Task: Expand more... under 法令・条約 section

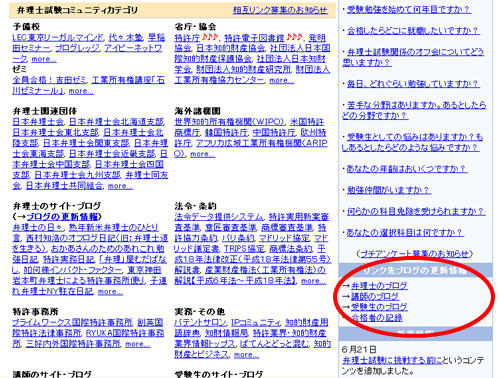Action: pyautogui.click(x=313, y=281)
